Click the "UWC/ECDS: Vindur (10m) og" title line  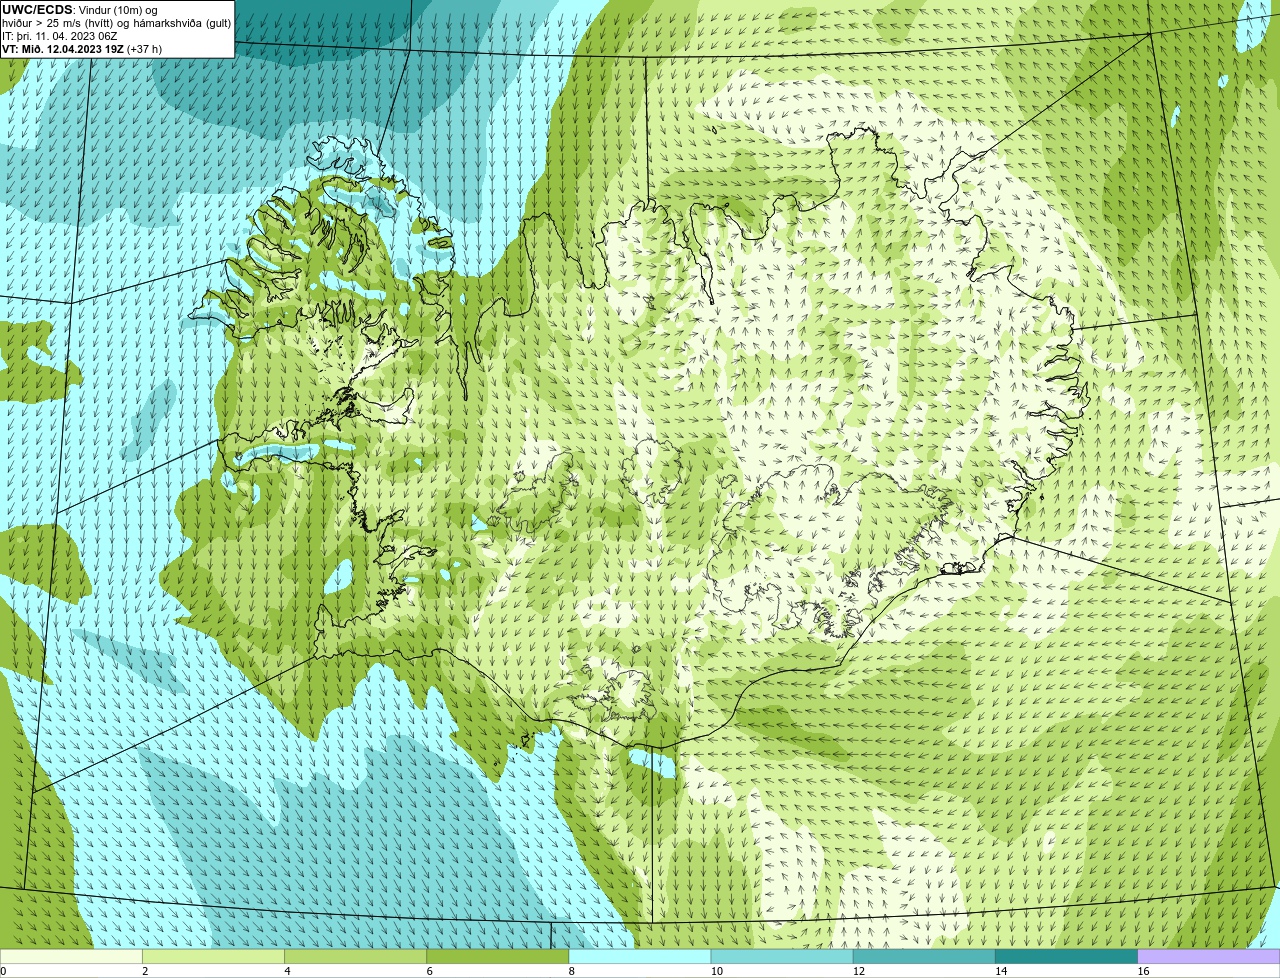[80, 10]
